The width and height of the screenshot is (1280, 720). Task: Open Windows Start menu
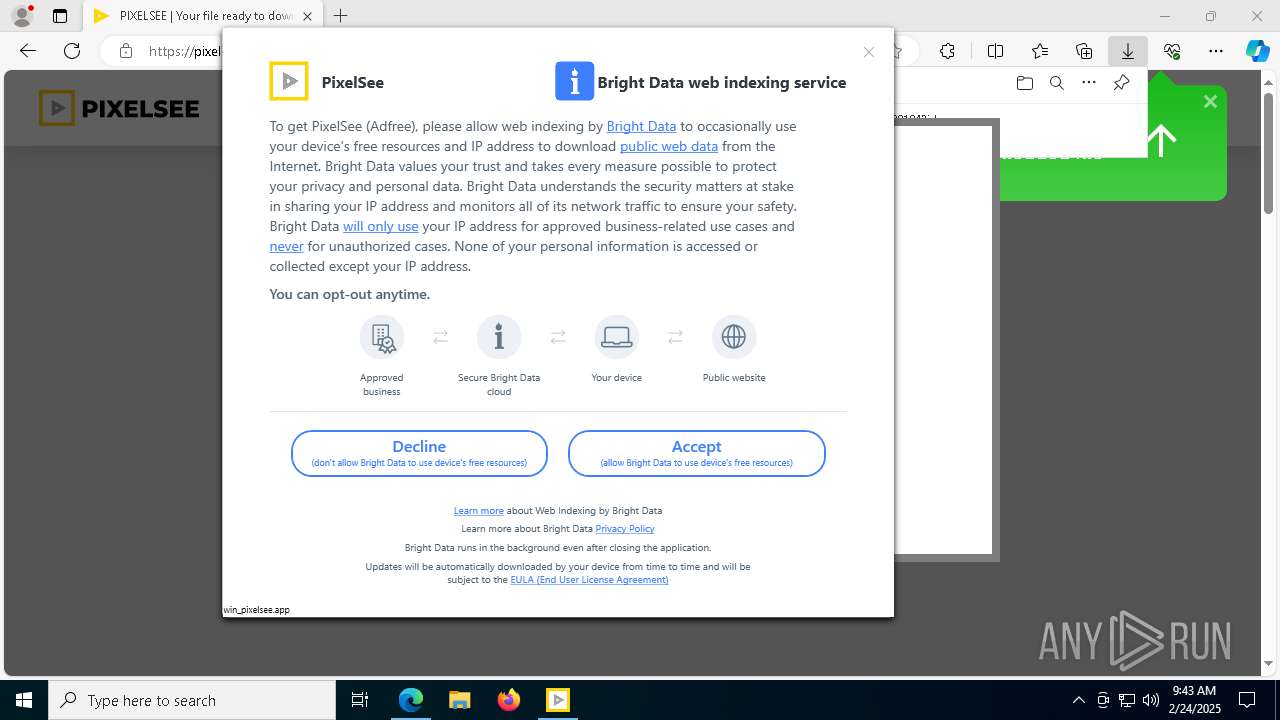(24, 700)
